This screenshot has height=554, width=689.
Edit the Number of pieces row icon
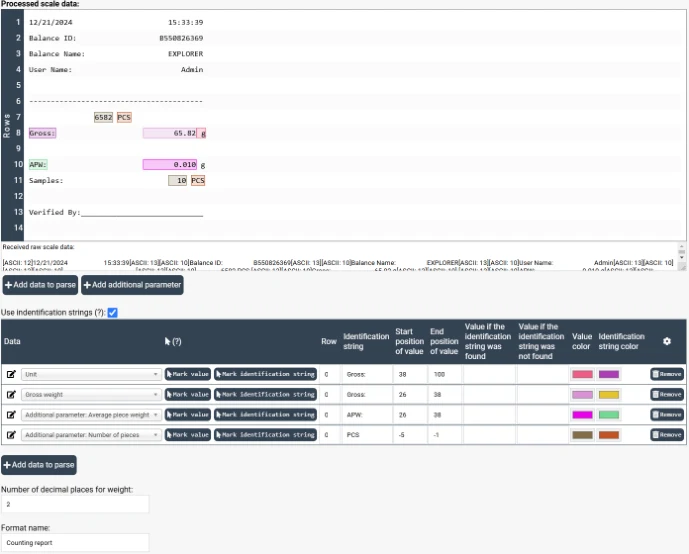[11, 435]
